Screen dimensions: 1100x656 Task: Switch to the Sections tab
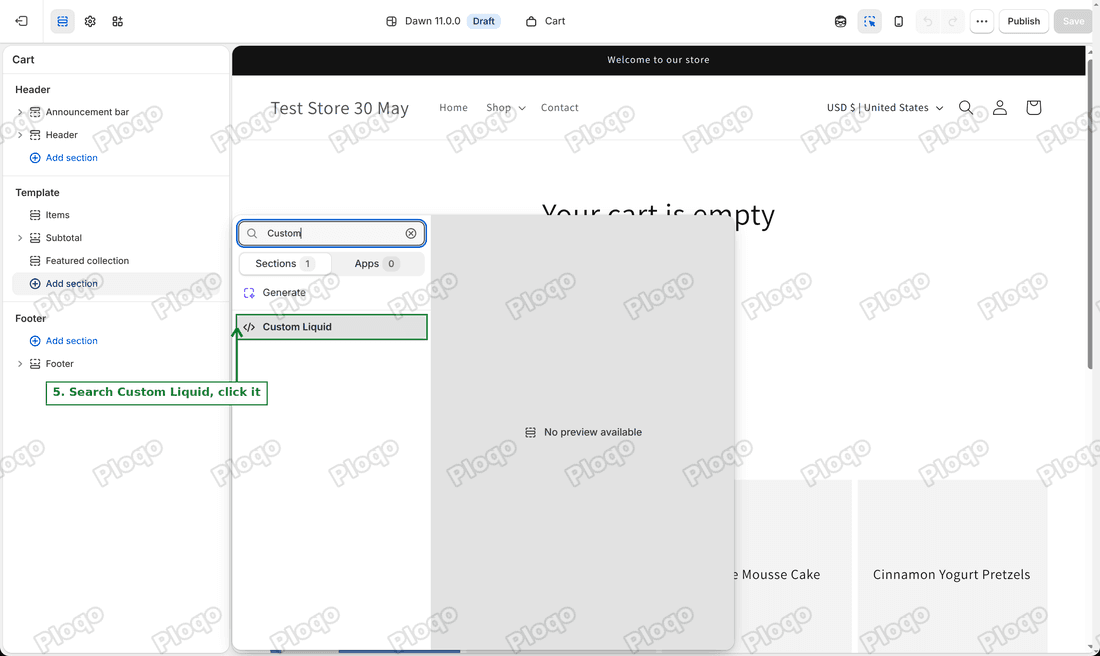tap(285, 264)
